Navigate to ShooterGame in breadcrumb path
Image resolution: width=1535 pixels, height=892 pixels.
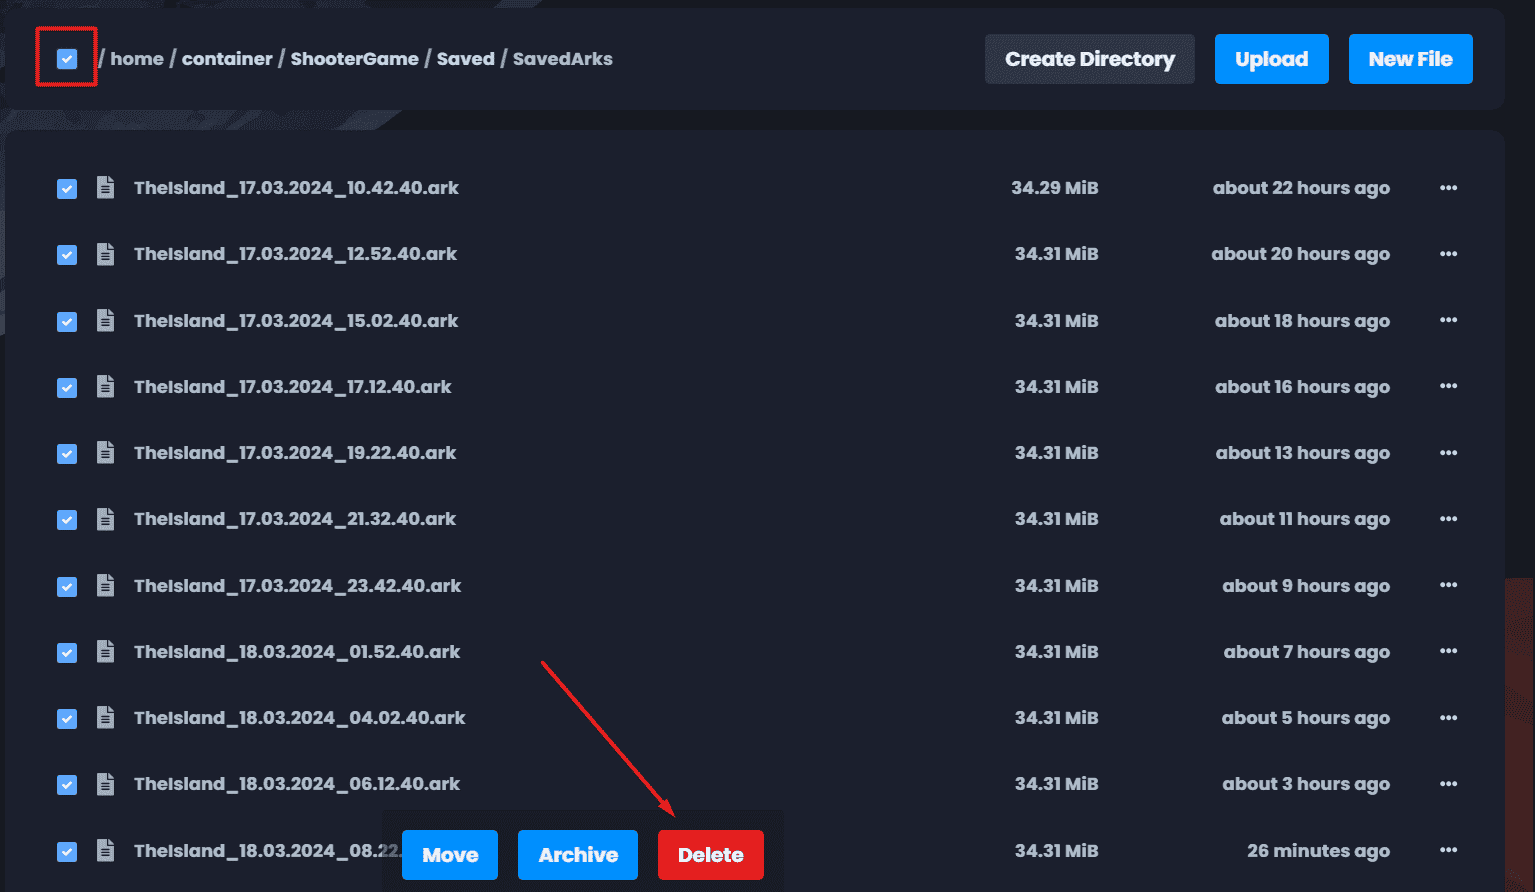coord(354,59)
